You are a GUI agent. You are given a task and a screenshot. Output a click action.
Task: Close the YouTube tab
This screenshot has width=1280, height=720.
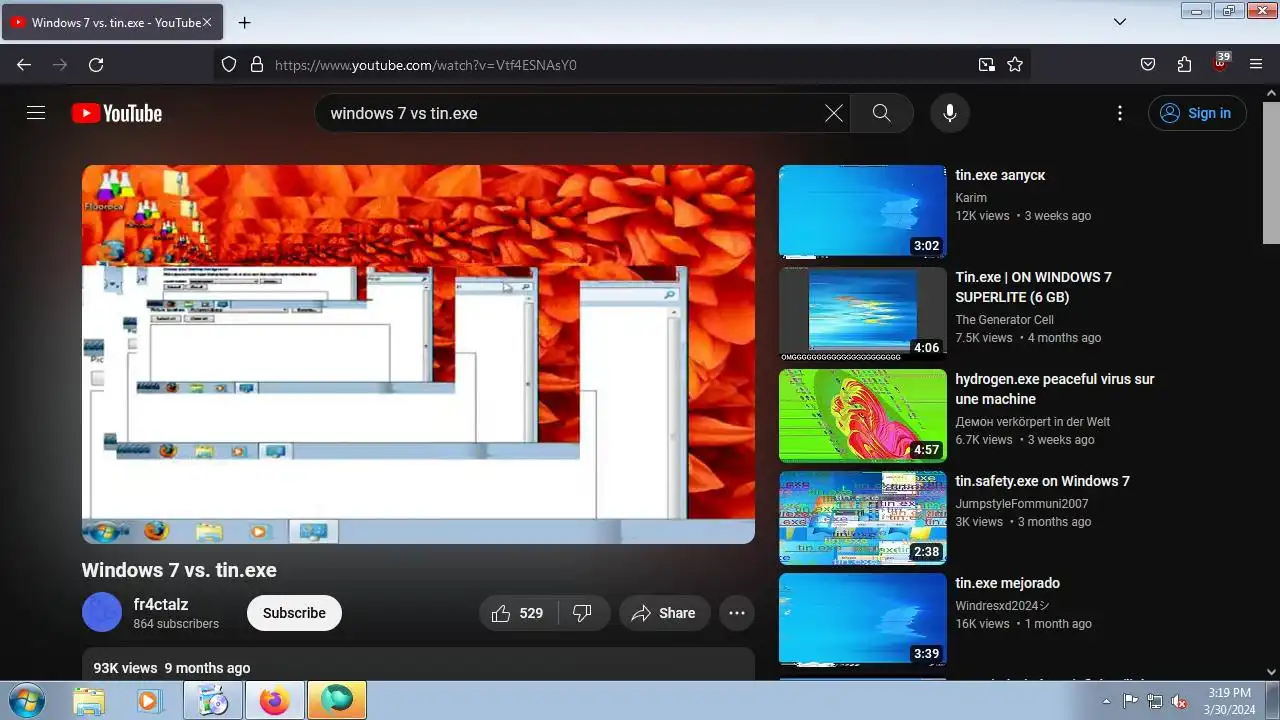[x=207, y=22]
